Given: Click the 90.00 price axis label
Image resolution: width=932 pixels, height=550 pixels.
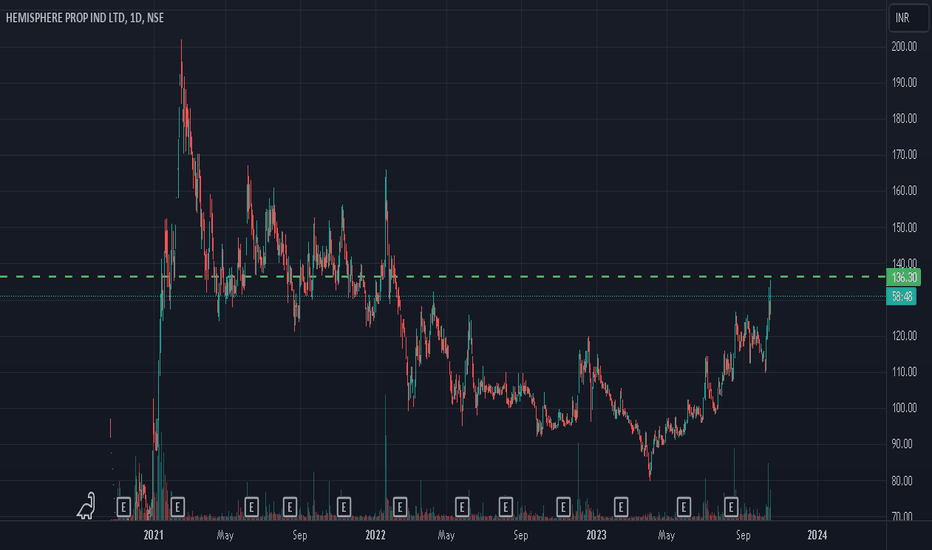Looking at the screenshot, I should point(904,444).
